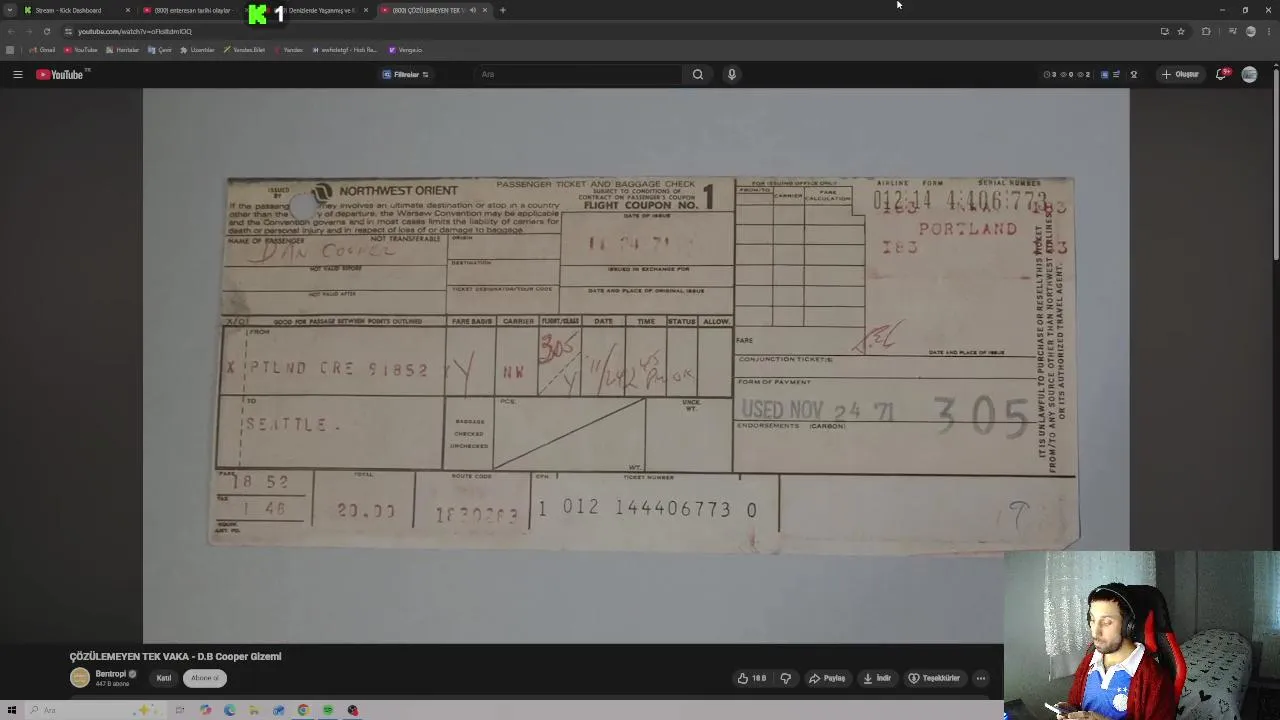The height and width of the screenshot is (720, 1280).
Task: Open the Filtreler filter button
Action: [405, 74]
